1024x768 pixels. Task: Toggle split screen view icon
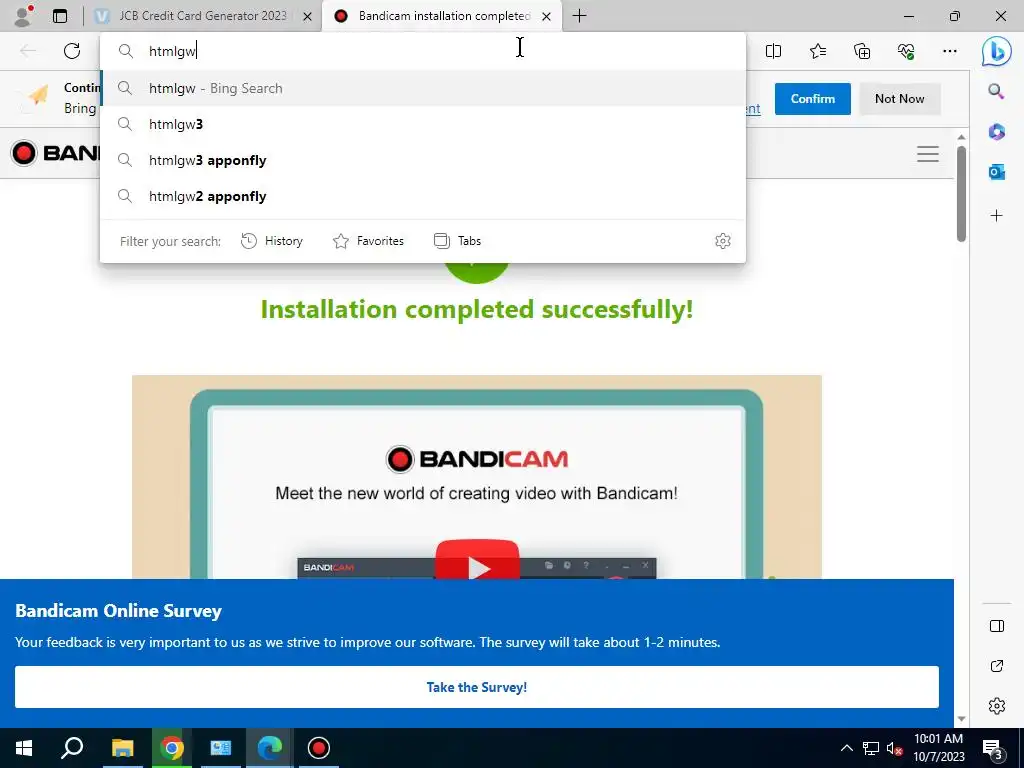pyautogui.click(x=773, y=51)
